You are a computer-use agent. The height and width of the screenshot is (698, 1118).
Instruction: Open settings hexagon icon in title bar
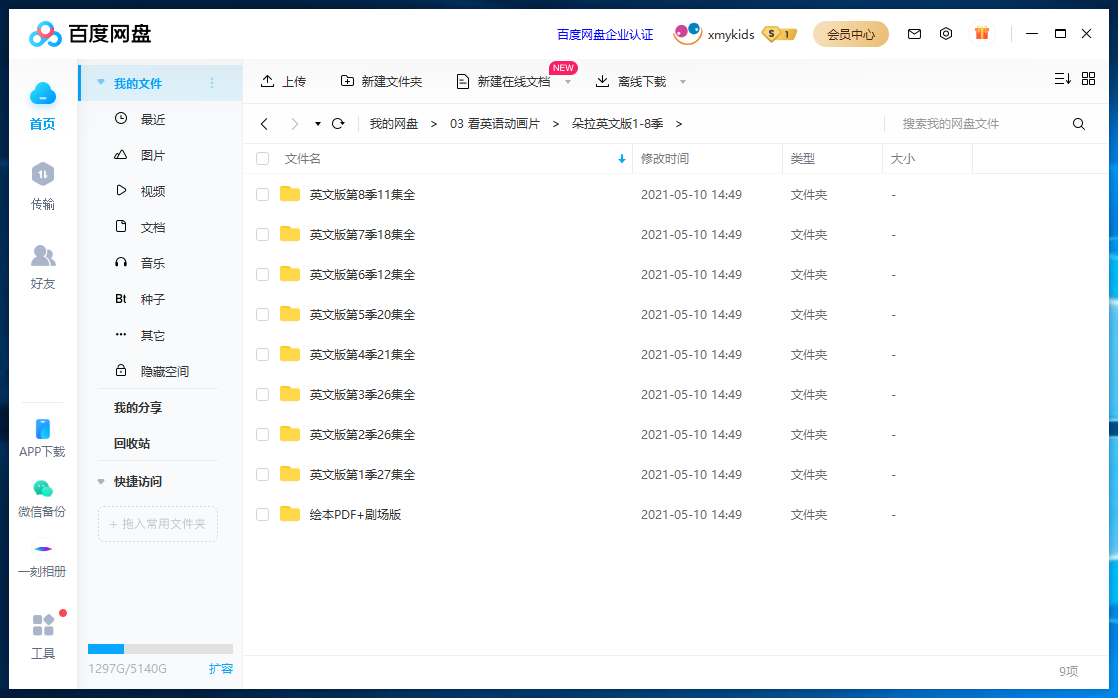tap(945, 34)
